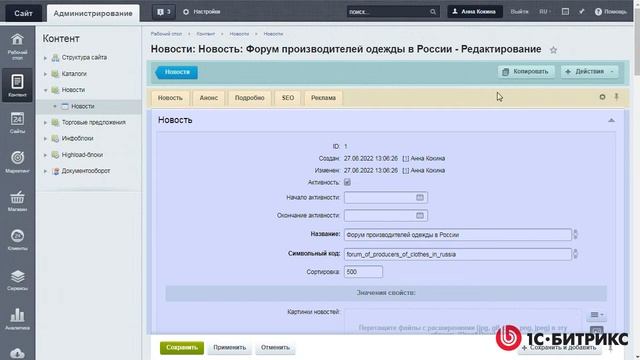Open calendar for Окончание активности
The height and width of the screenshot is (360, 640).
tap(420, 216)
